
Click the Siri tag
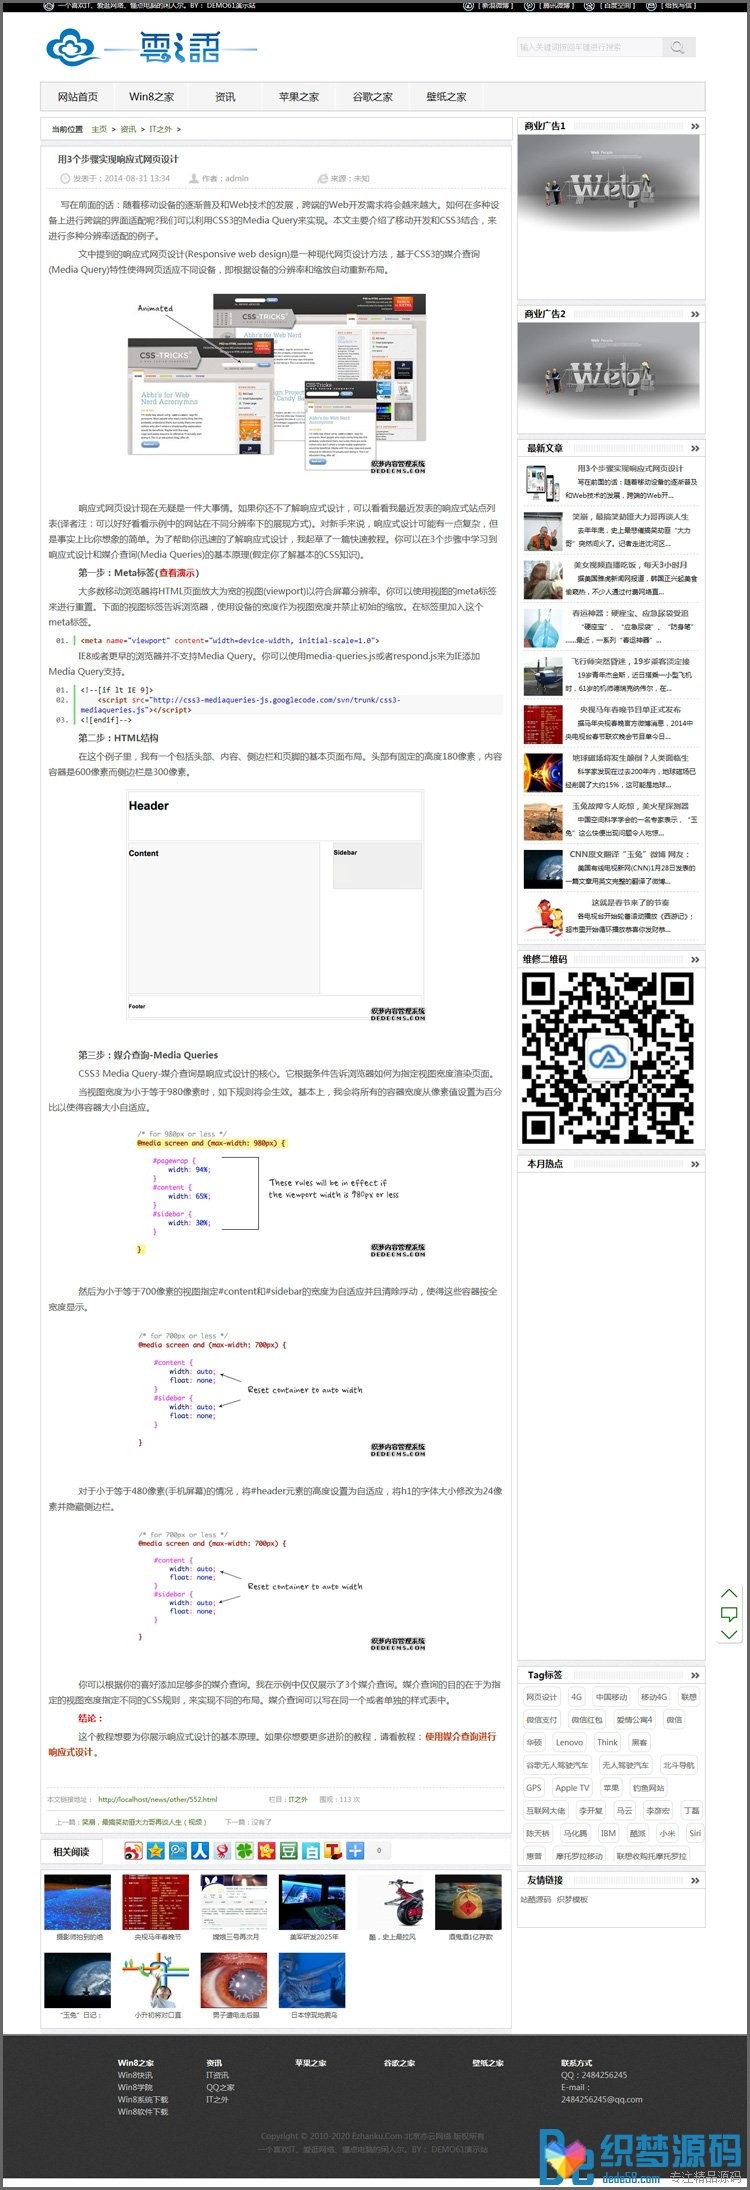695,1833
